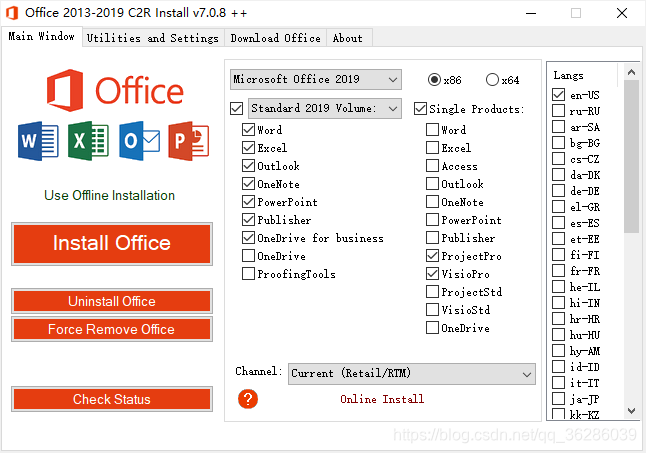The image size is (646, 453).
Task: Select the Main Window tab
Action: [41, 36]
